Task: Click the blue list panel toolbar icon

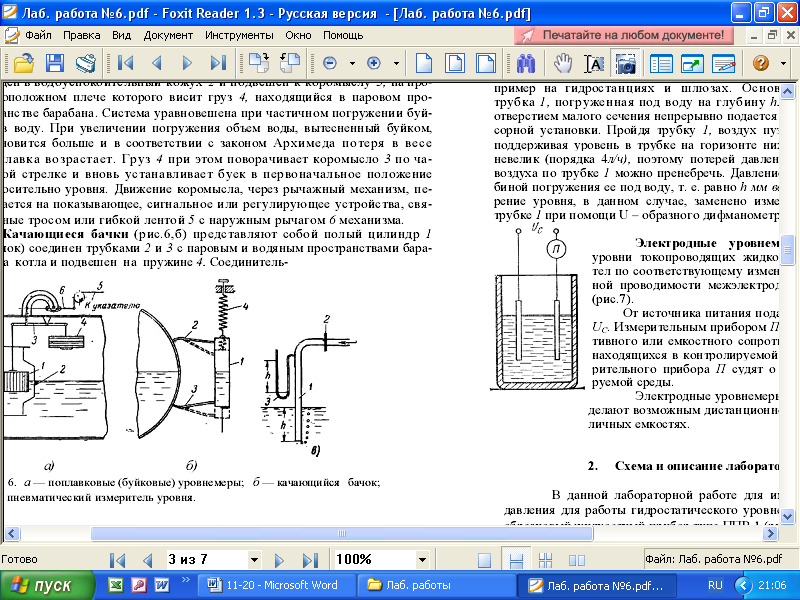Action: [x=661, y=63]
